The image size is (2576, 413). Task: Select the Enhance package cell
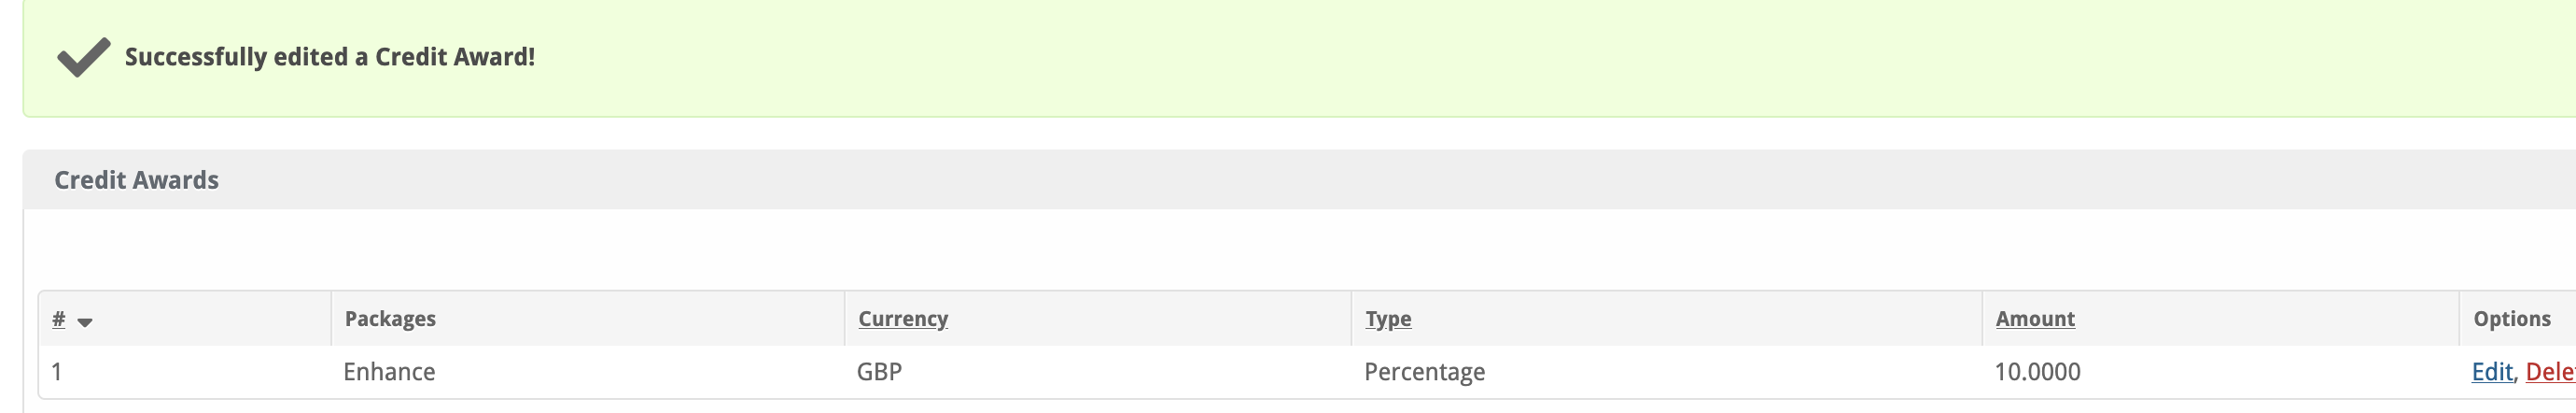389,372
